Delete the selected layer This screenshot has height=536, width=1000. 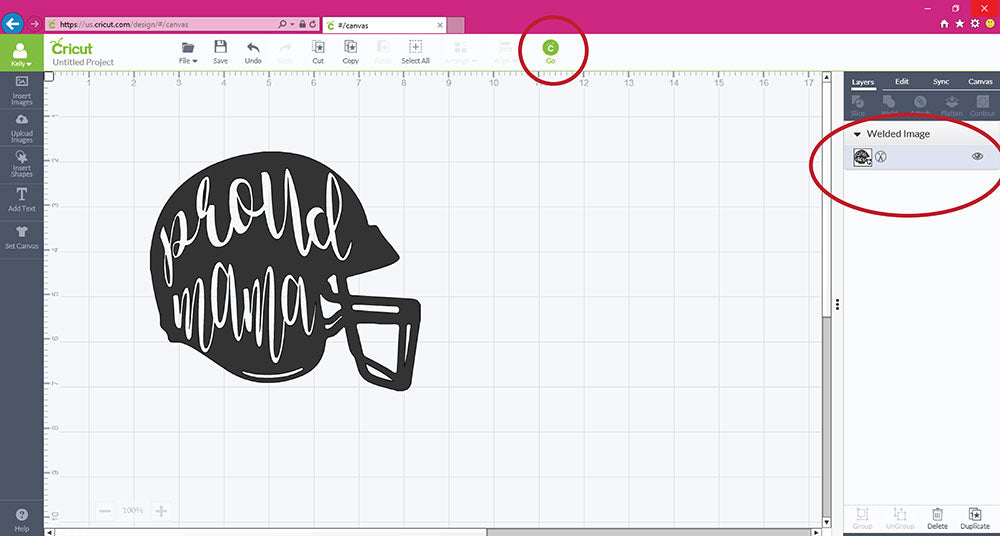click(x=937, y=518)
